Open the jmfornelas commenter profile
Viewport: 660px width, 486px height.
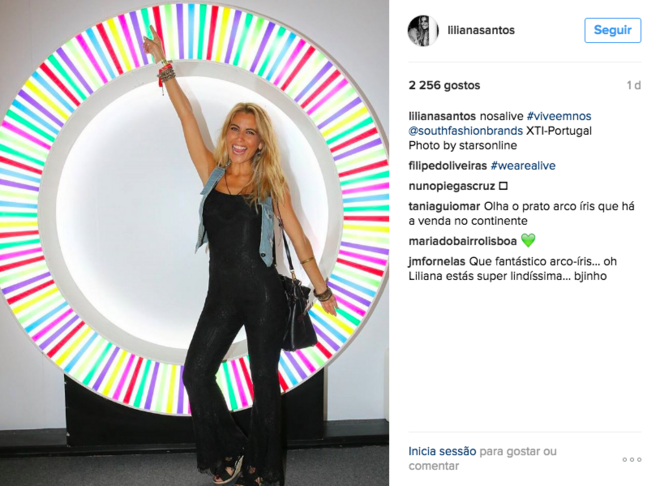(436, 261)
